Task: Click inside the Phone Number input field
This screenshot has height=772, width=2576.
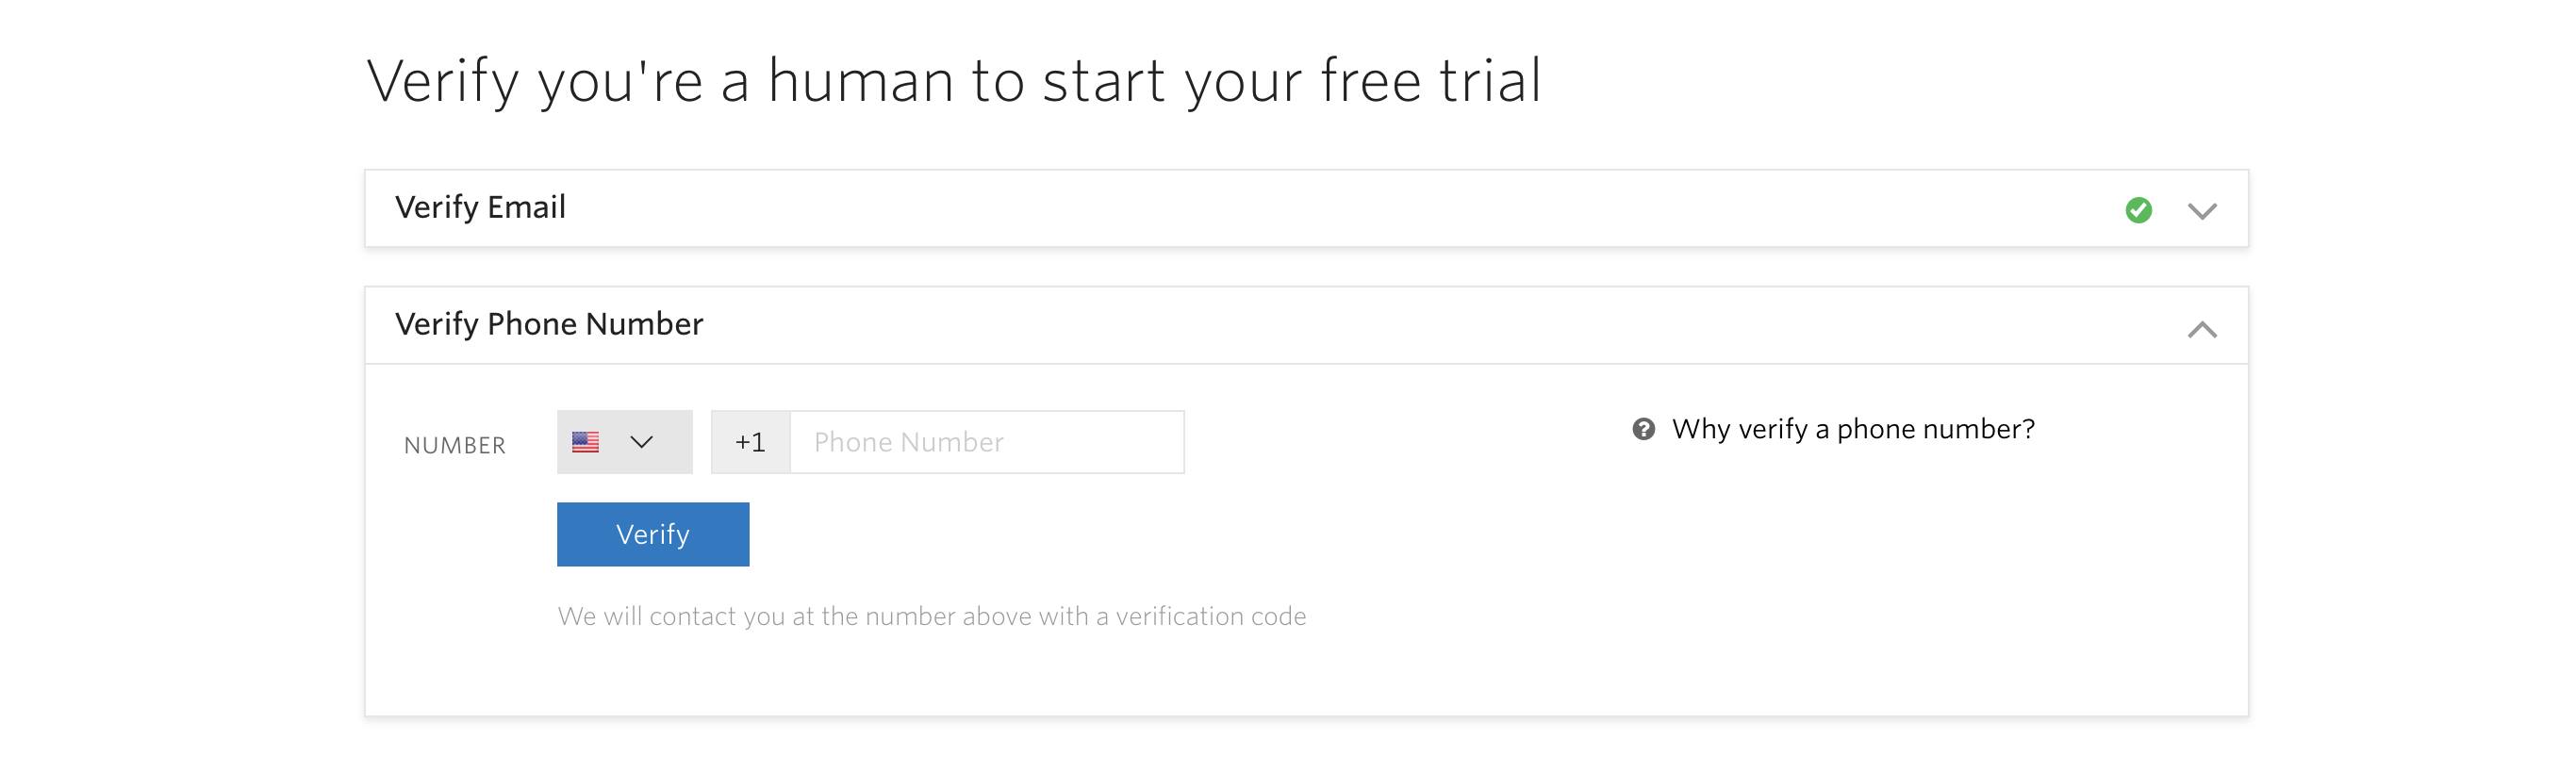Action: point(985,441)
